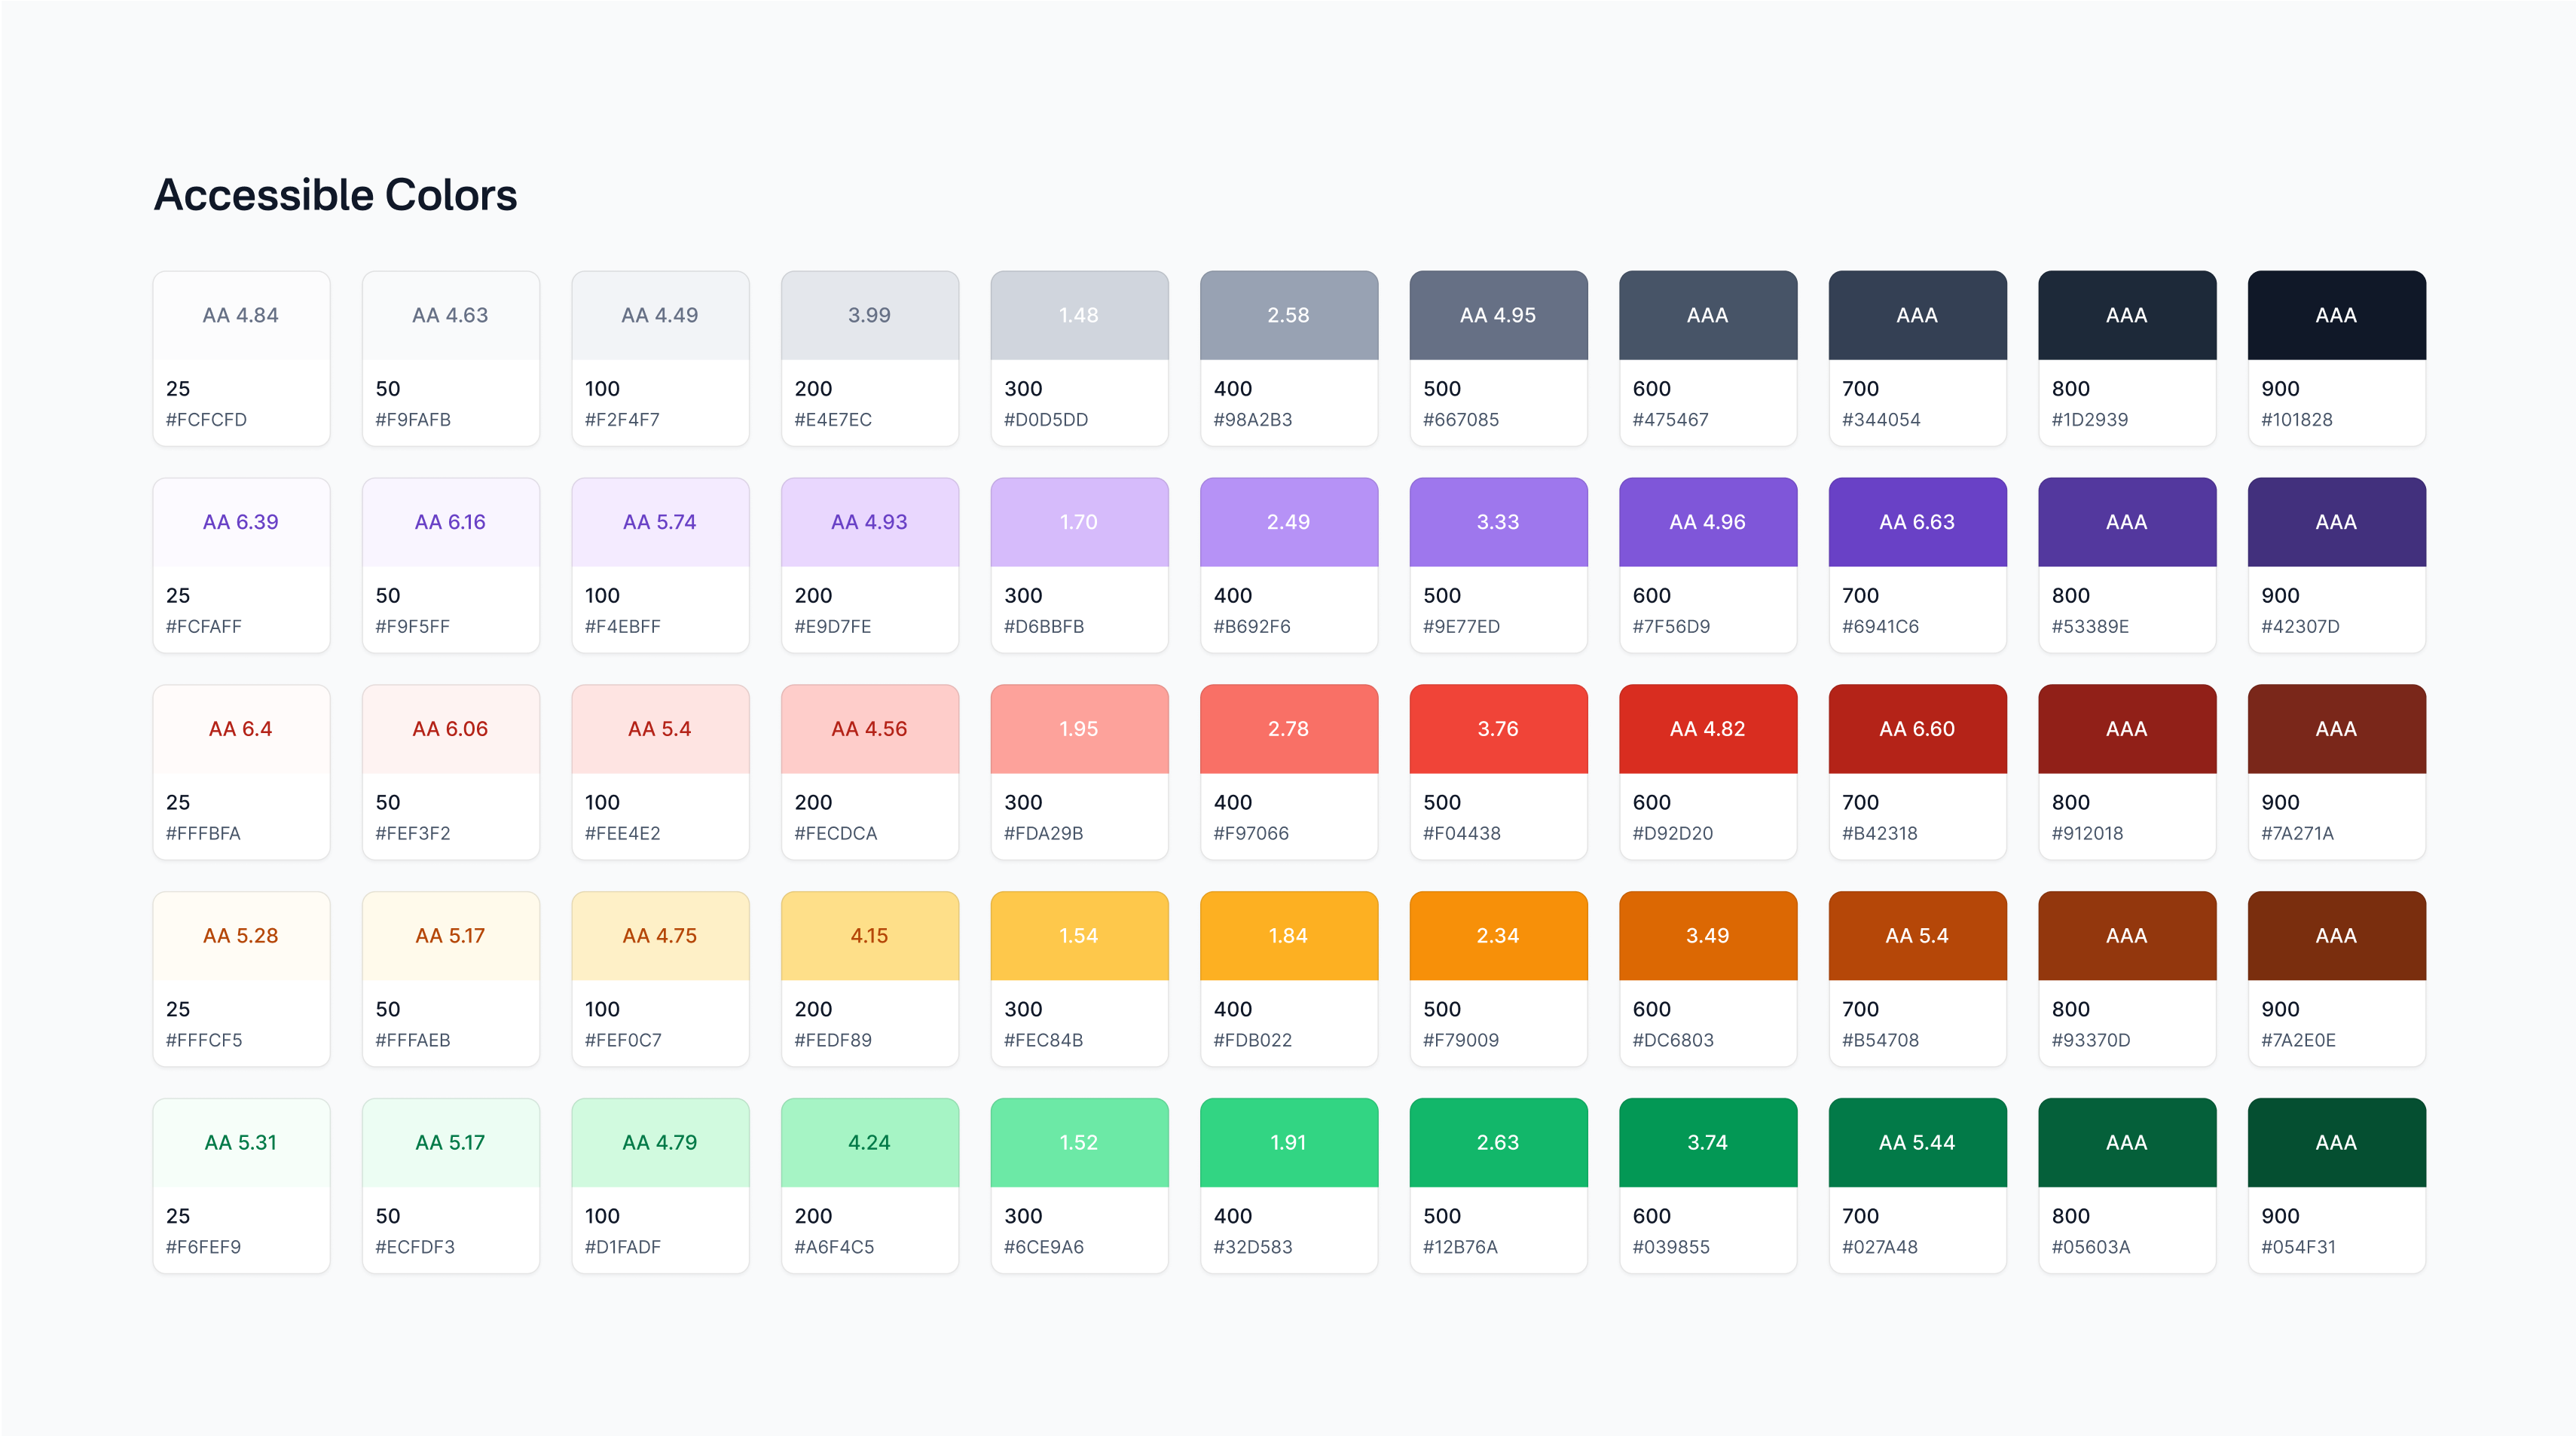Choose the orange 400 swatch #FDB022

pyautogui.click(x=1288, y=937)
